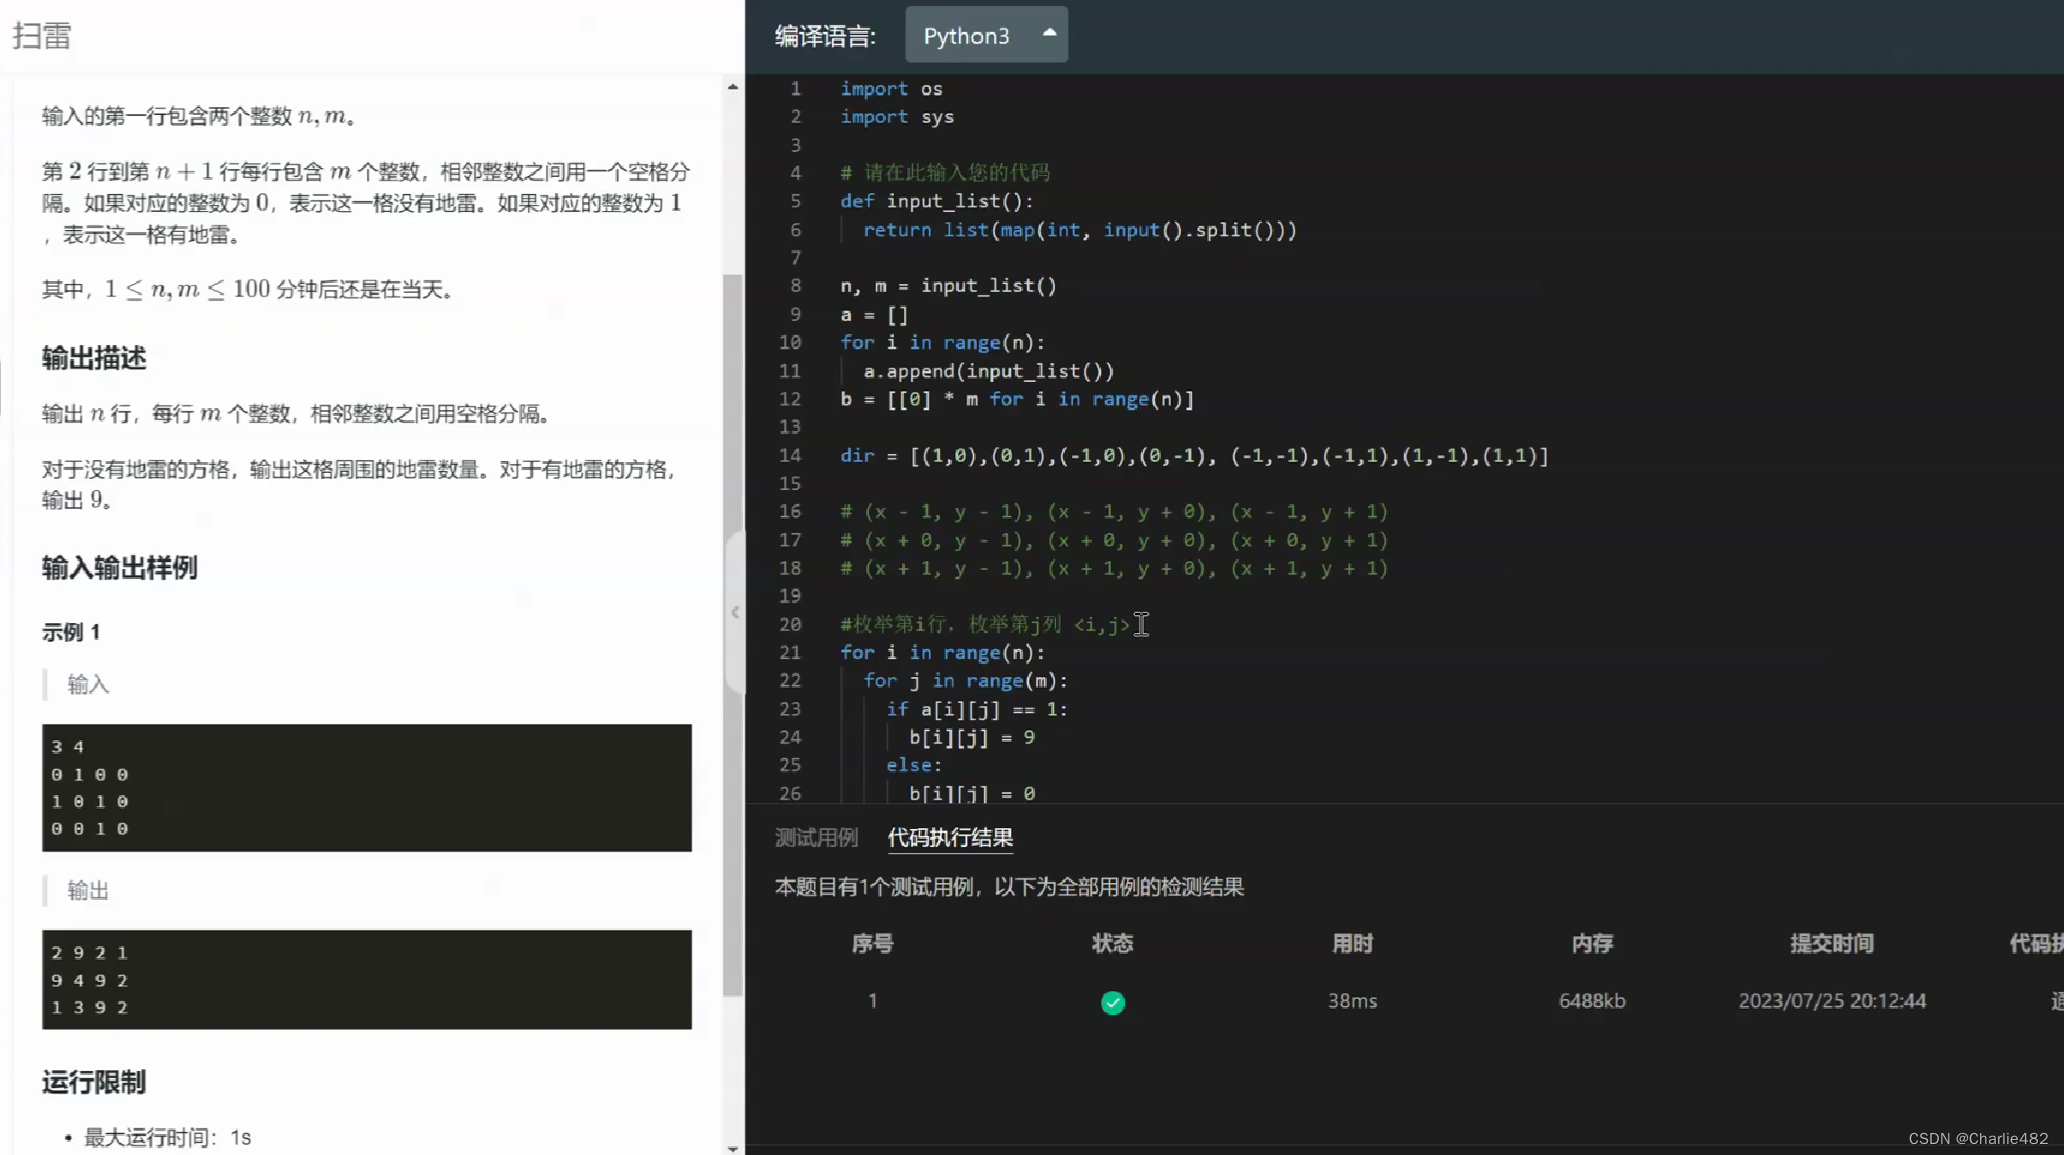Click the import sys code line
Image resolution: width=2064 pixels, height=1155 pixels.
897,117
